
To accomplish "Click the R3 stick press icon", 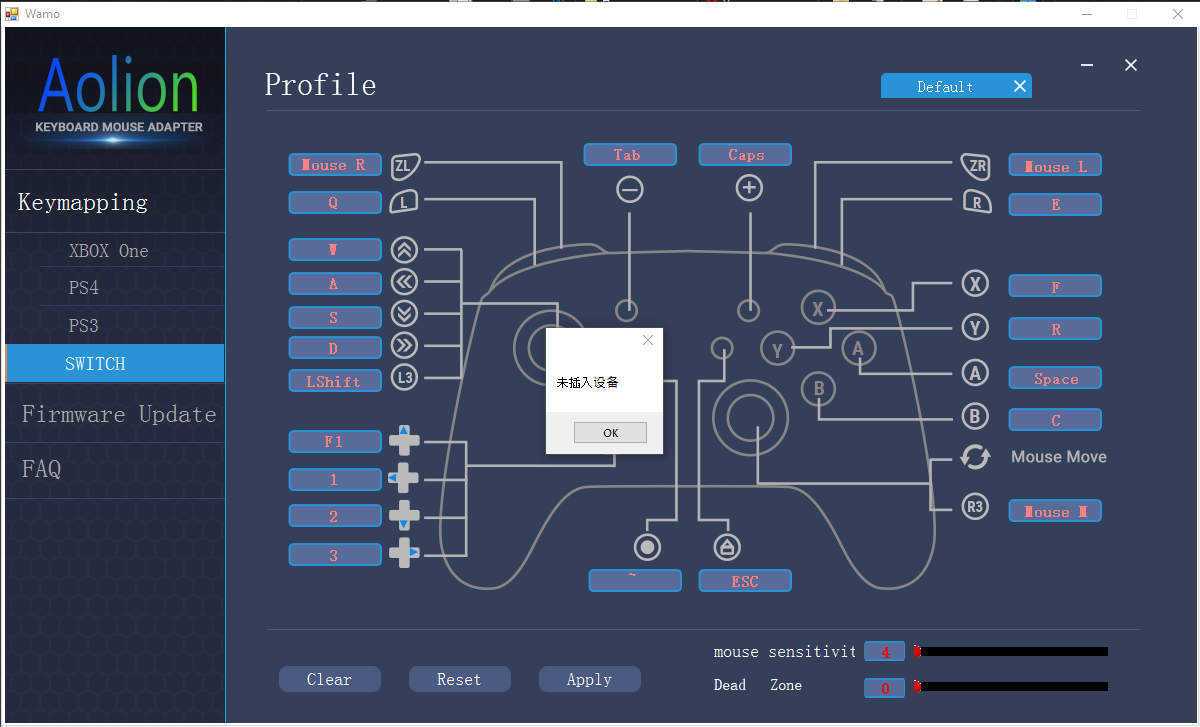I will click(975, 508).
